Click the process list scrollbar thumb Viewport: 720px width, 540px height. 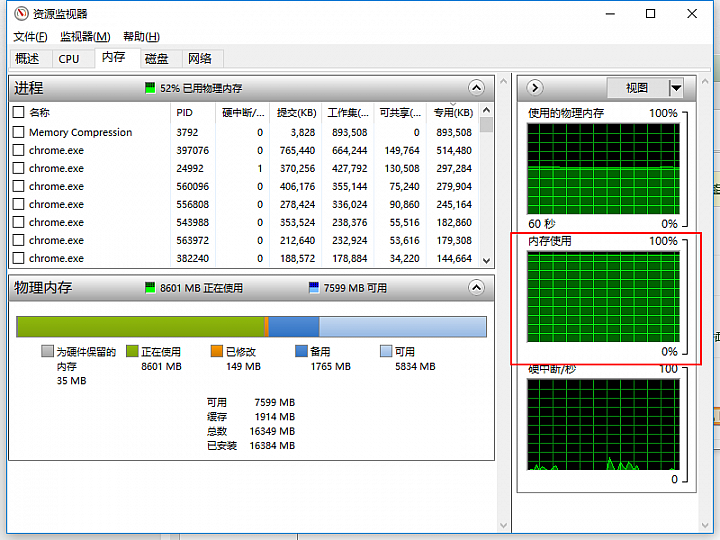pyautogui.click(x=487, y=124)
